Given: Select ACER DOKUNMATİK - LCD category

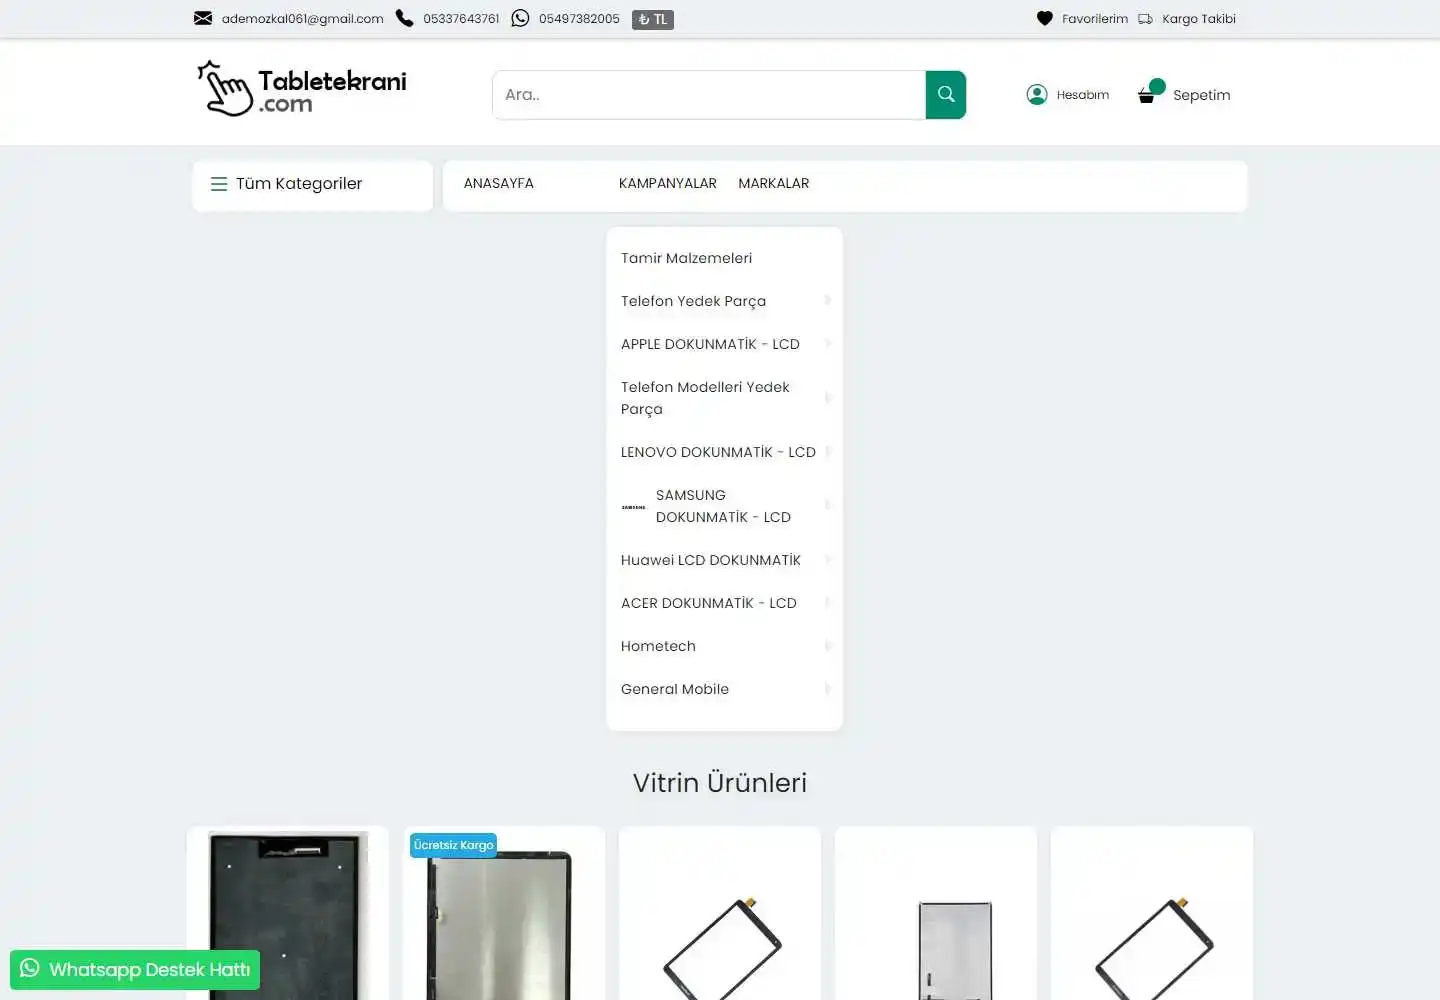Looking at the screenshot, I should pos(709,603).
